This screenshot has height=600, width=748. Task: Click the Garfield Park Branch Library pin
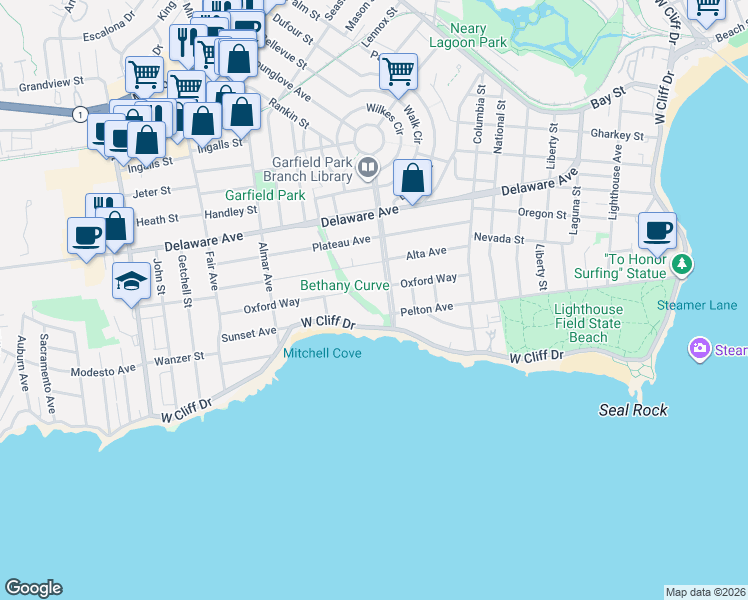coord(368,169)
